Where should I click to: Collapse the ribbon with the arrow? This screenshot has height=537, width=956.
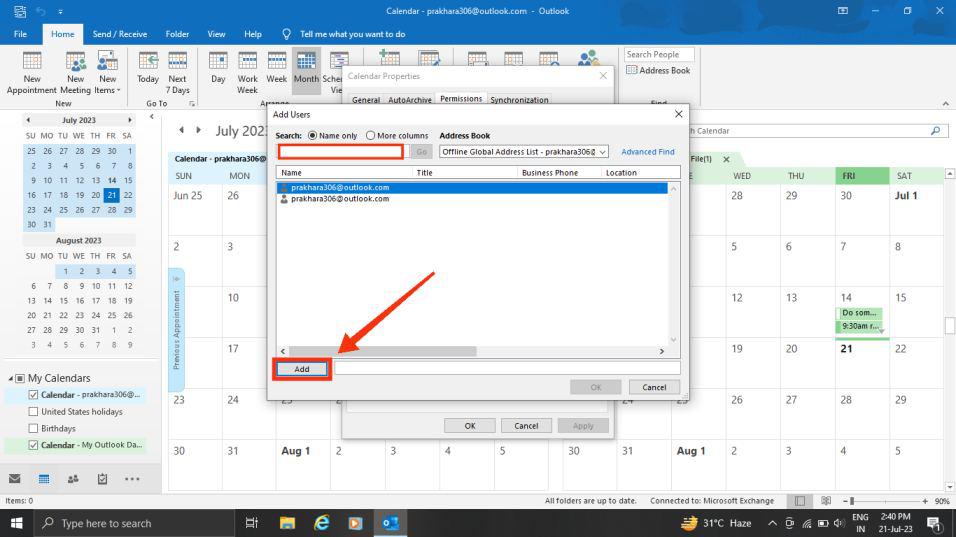point(946,104)
